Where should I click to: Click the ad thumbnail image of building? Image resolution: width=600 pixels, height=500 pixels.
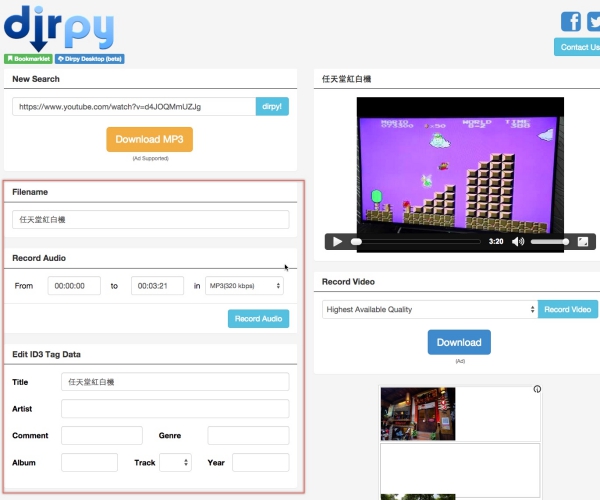click(x=418, y=414)
